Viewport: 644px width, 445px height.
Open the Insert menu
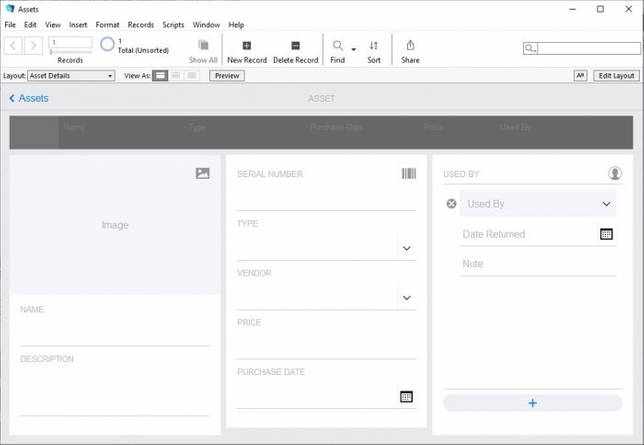pos(78,25)
